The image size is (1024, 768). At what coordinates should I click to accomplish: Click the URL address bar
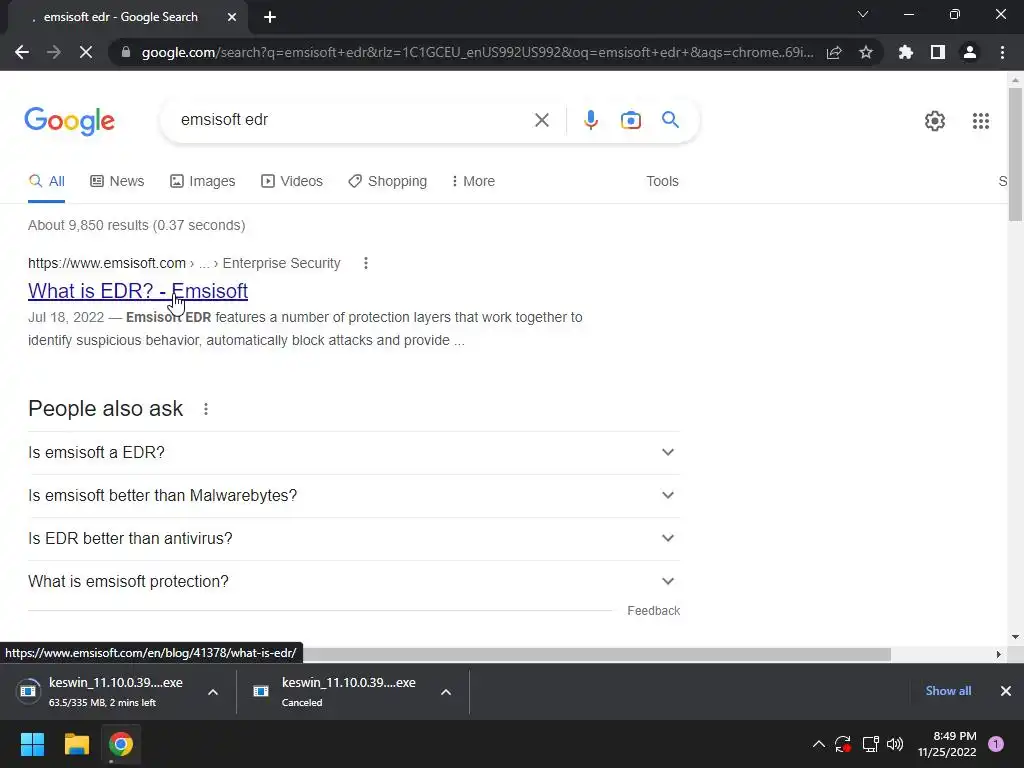click(477, 52)
